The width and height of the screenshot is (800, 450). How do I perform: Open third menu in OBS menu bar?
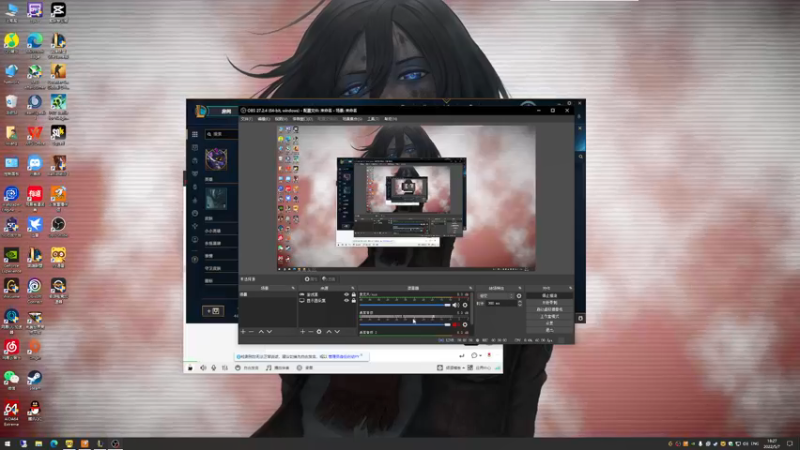point(281,119)
